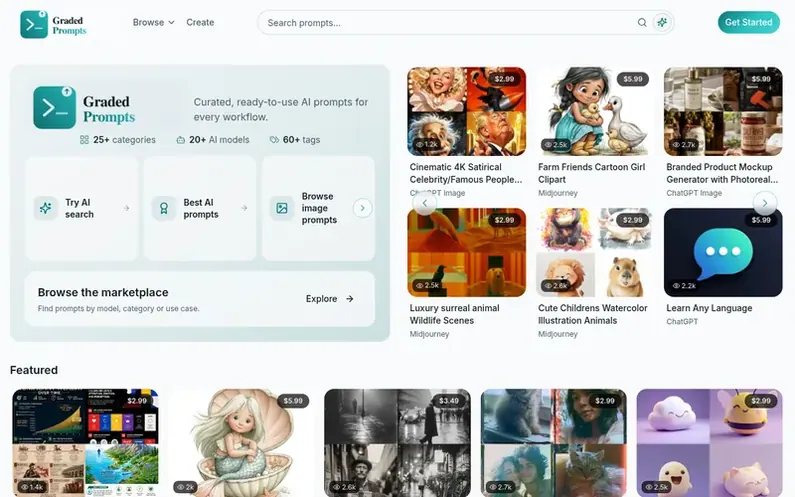This screenshot has height=497, width=795.
Task: Click the 2.5k views badge on Farm Friends
Action: point(556,145)
